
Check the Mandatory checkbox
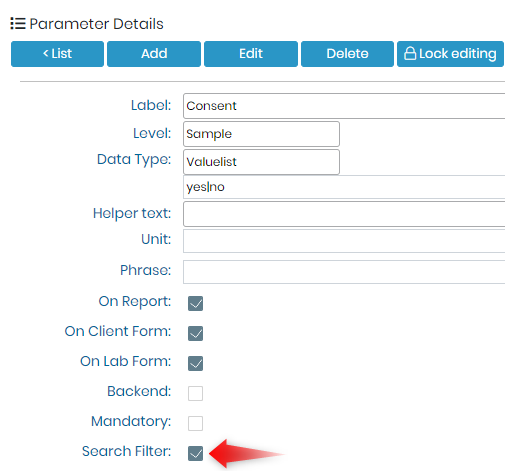coord(195,423)
